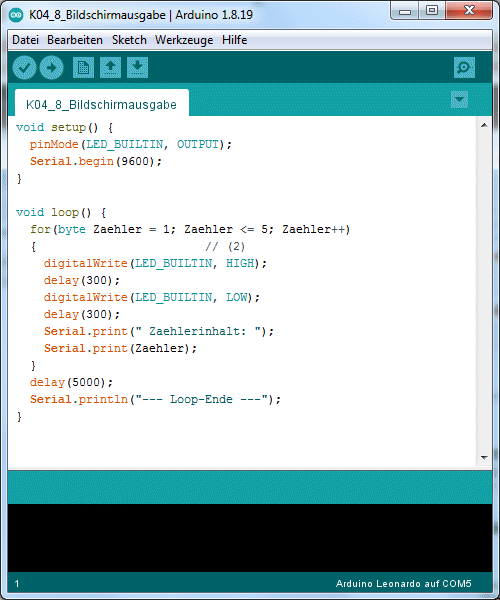Create a new sketch via toolbar icon
Image resolution: width=500 pixels, height=600 pixels.
(x=83, y=68)
